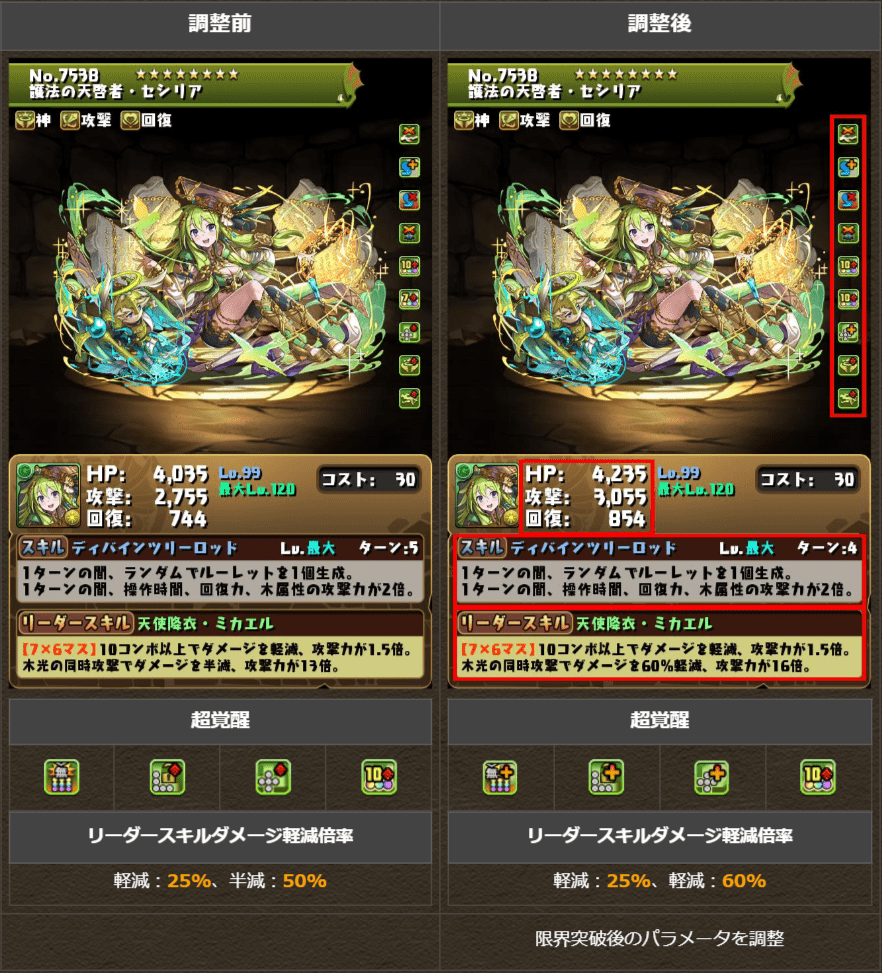Click the red-highlighted HP stats box

click(587, 496)
